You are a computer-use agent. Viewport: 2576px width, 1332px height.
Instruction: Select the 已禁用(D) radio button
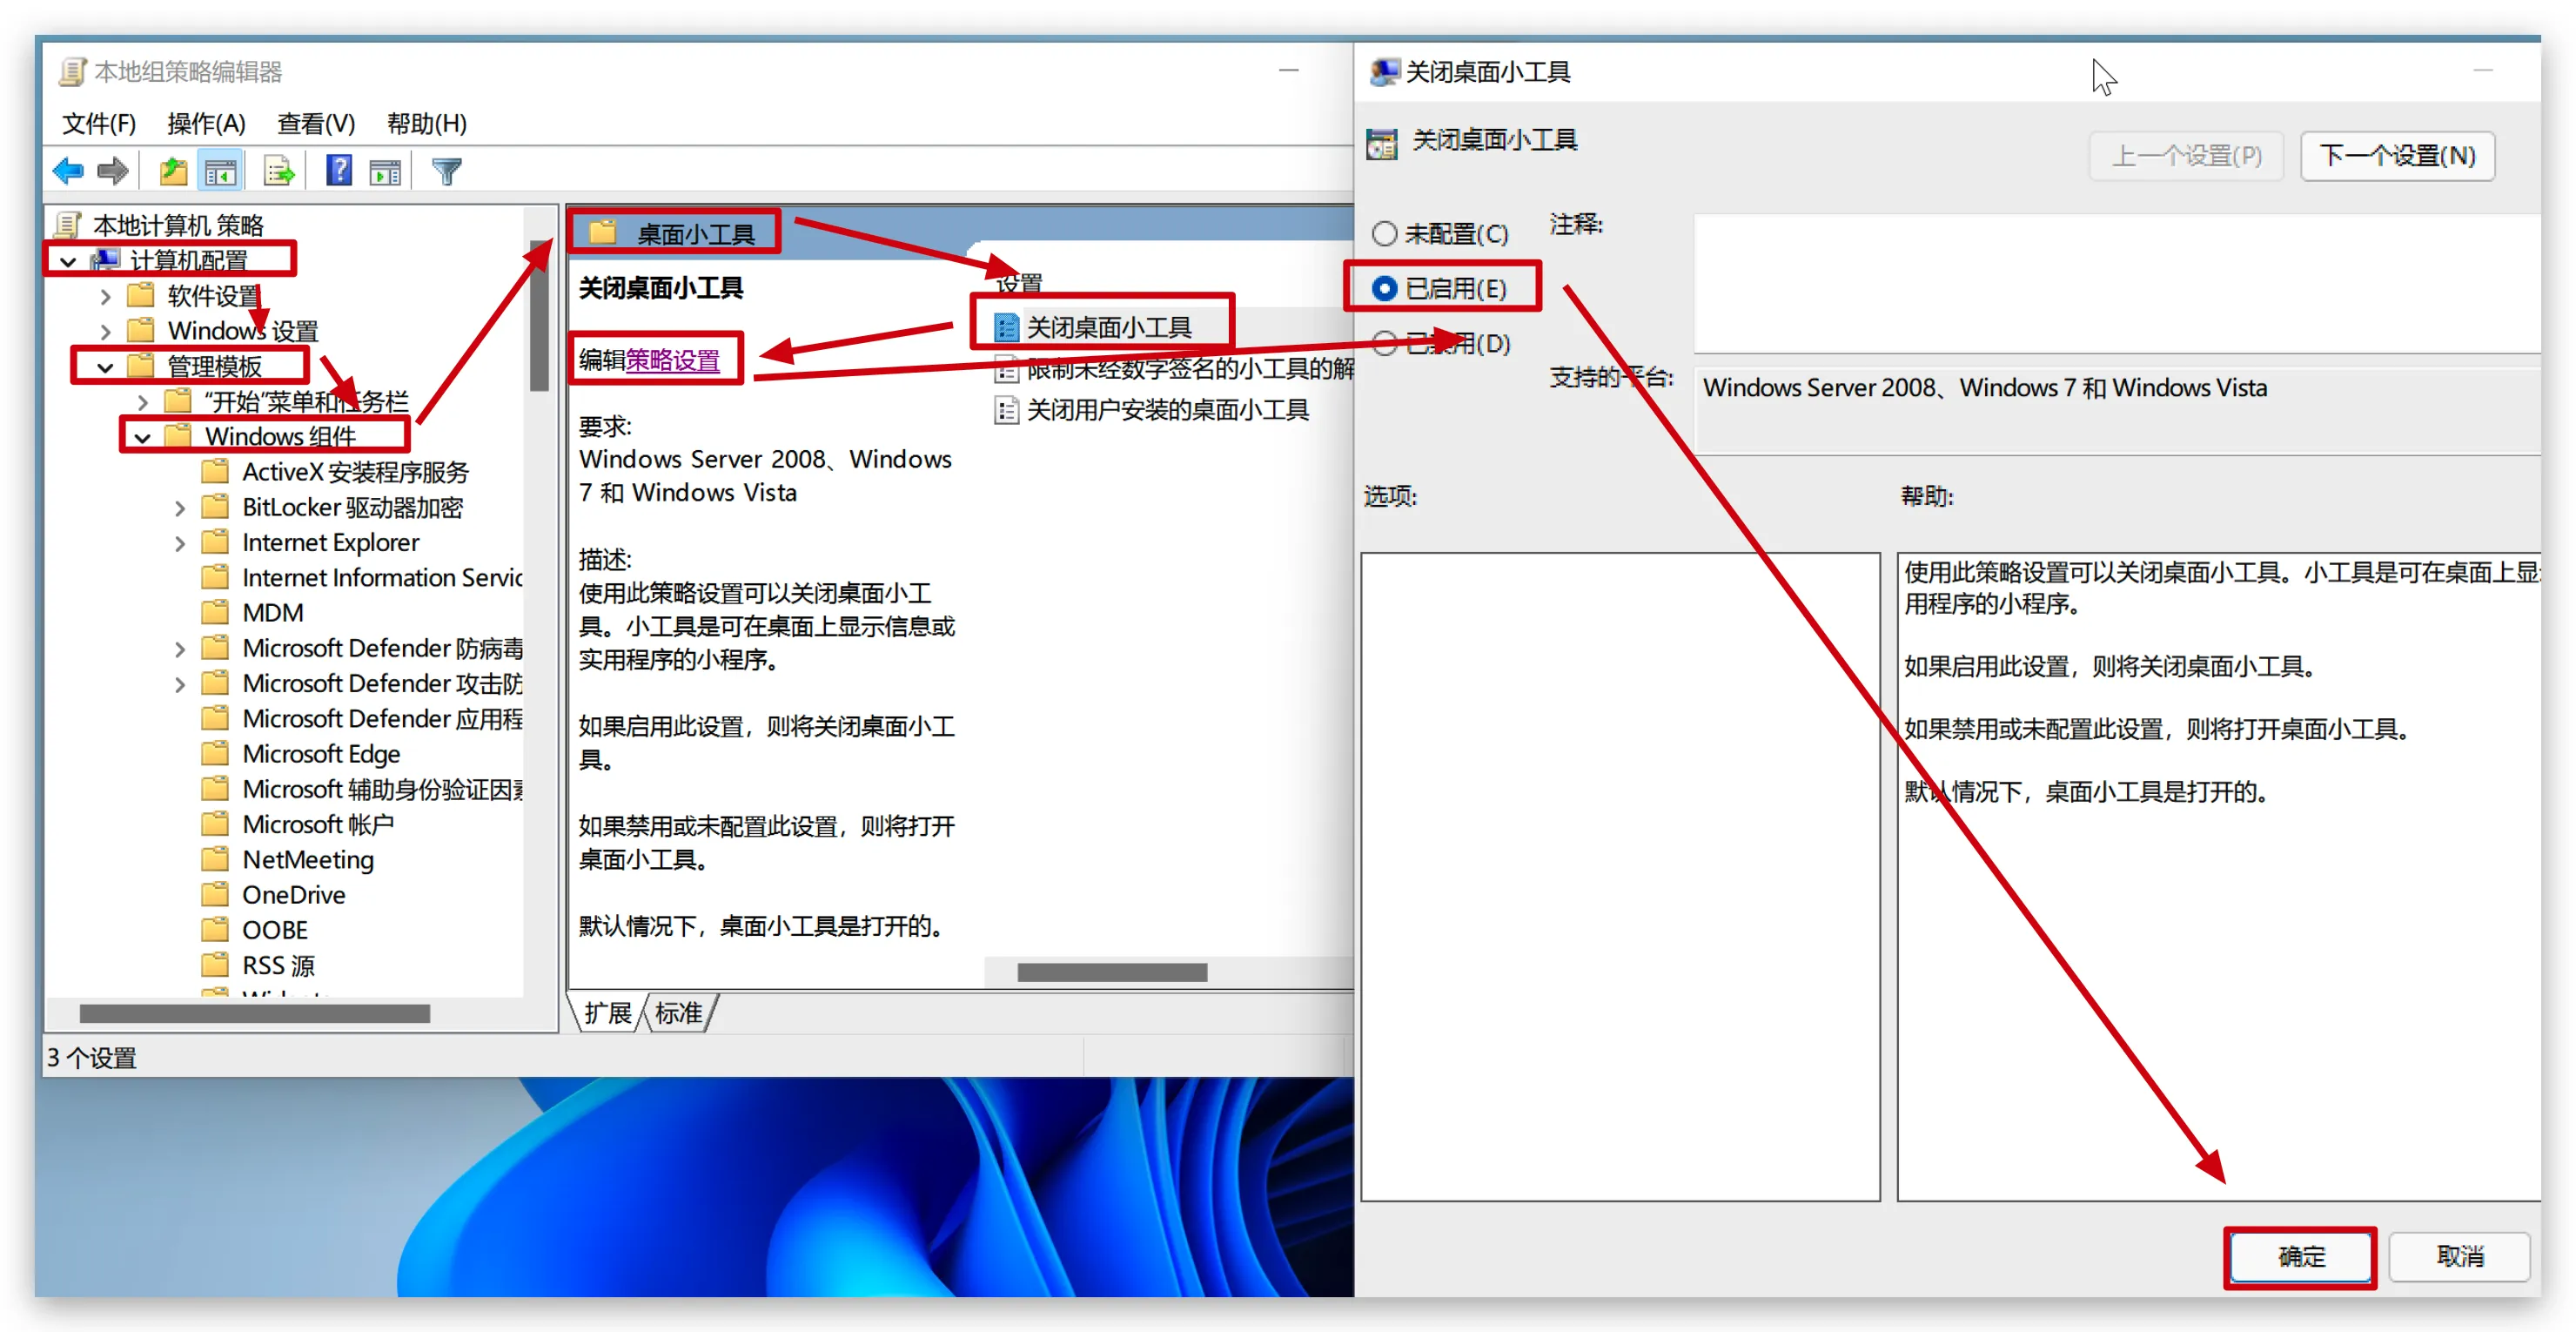point(1384,343)
